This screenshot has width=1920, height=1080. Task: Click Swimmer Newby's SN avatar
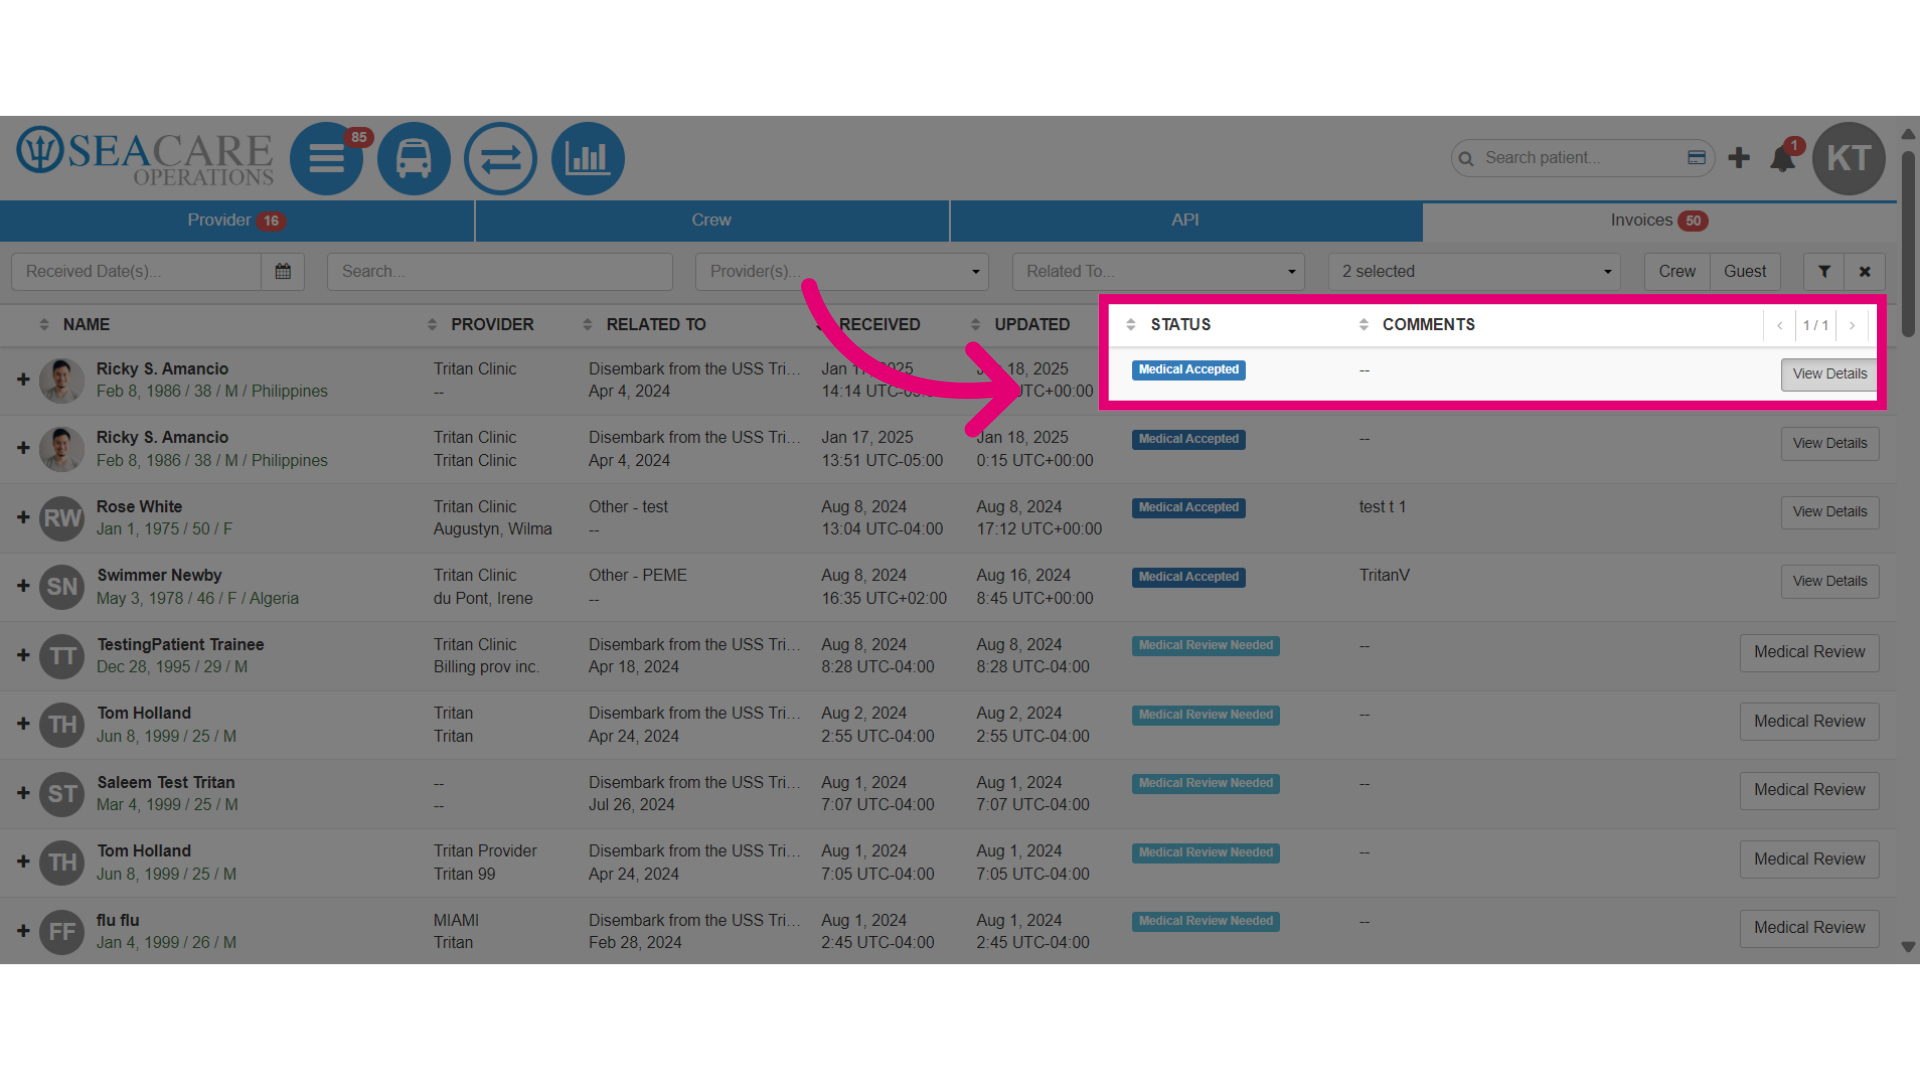click(62, 587)
